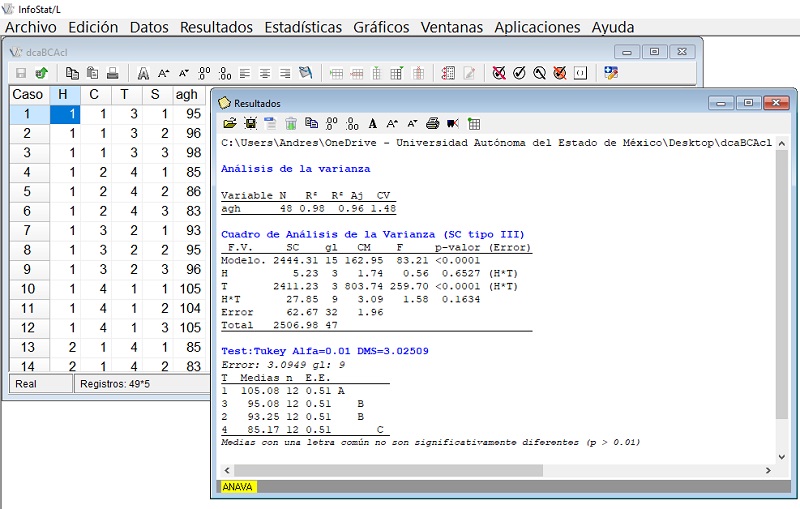Click the red-crossed check-mark circle icon
Screen dimensions: 800x509
pyautogui.click(x=499, y=73)
